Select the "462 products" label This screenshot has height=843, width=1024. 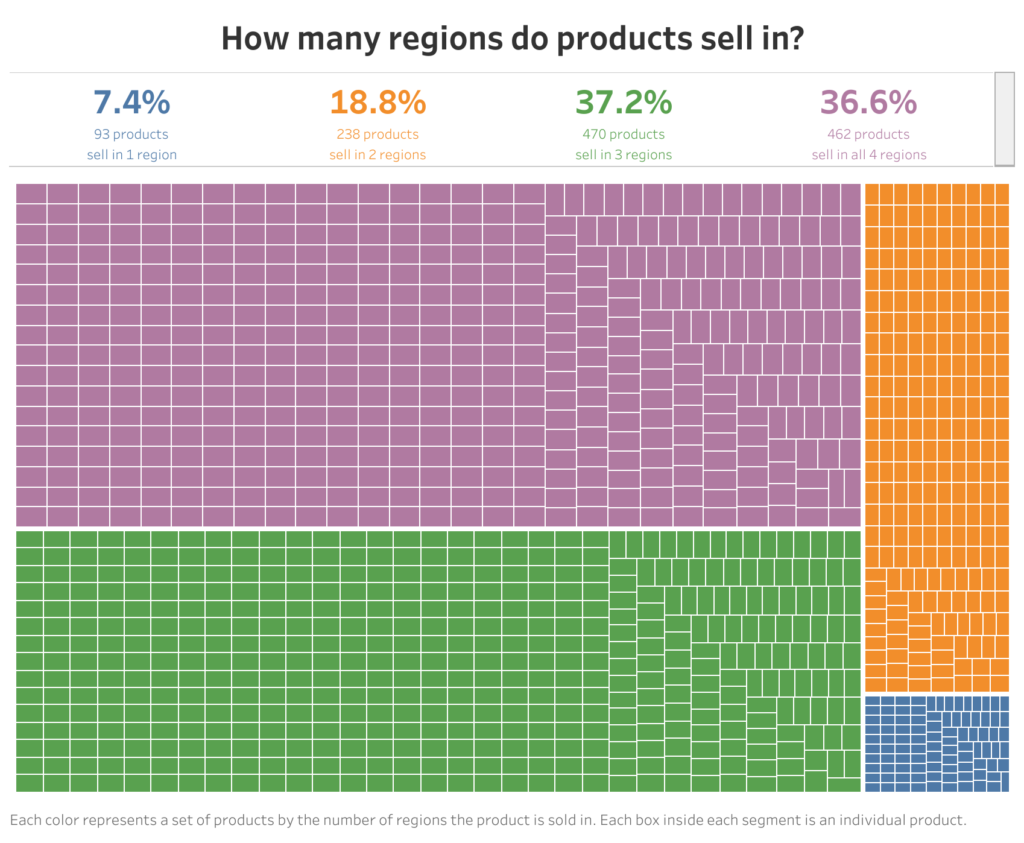tap(868, 134)
